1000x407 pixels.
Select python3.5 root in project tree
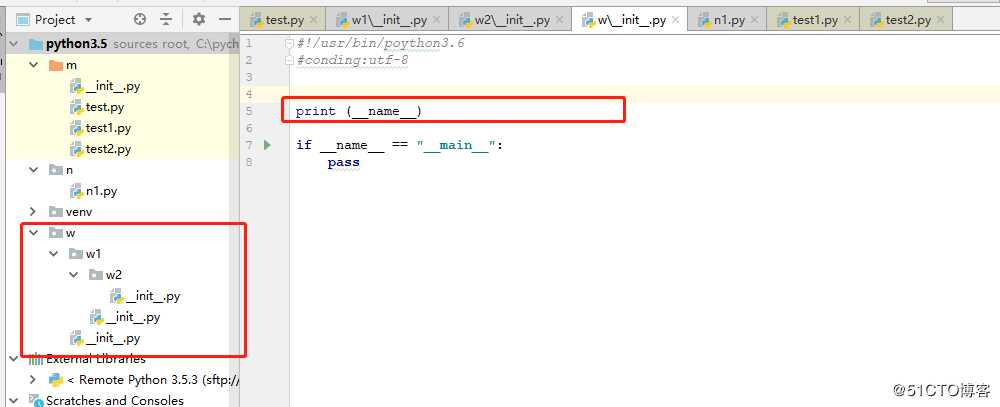pos(76,44)
